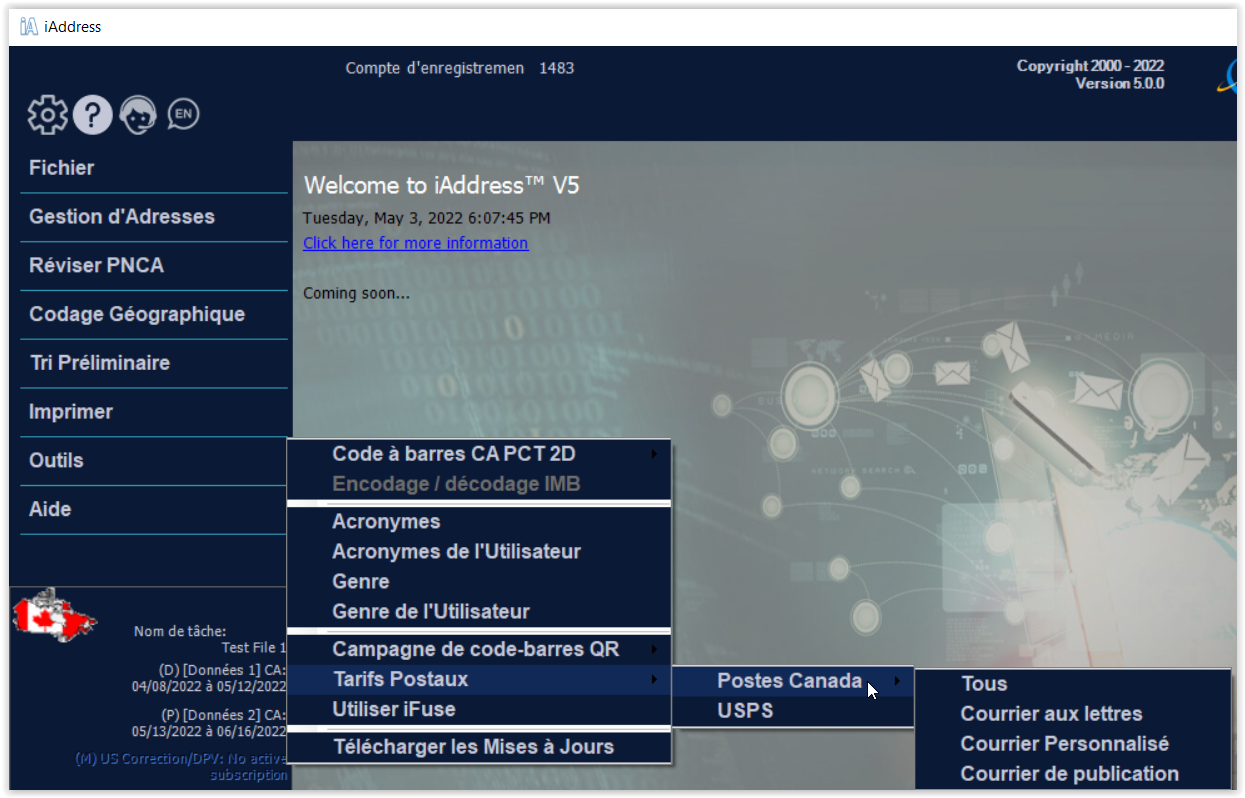Click the '04/08/2022 à 05/12/2022' date range
This screenshot has width=1245, height=798.
(209, 686)
